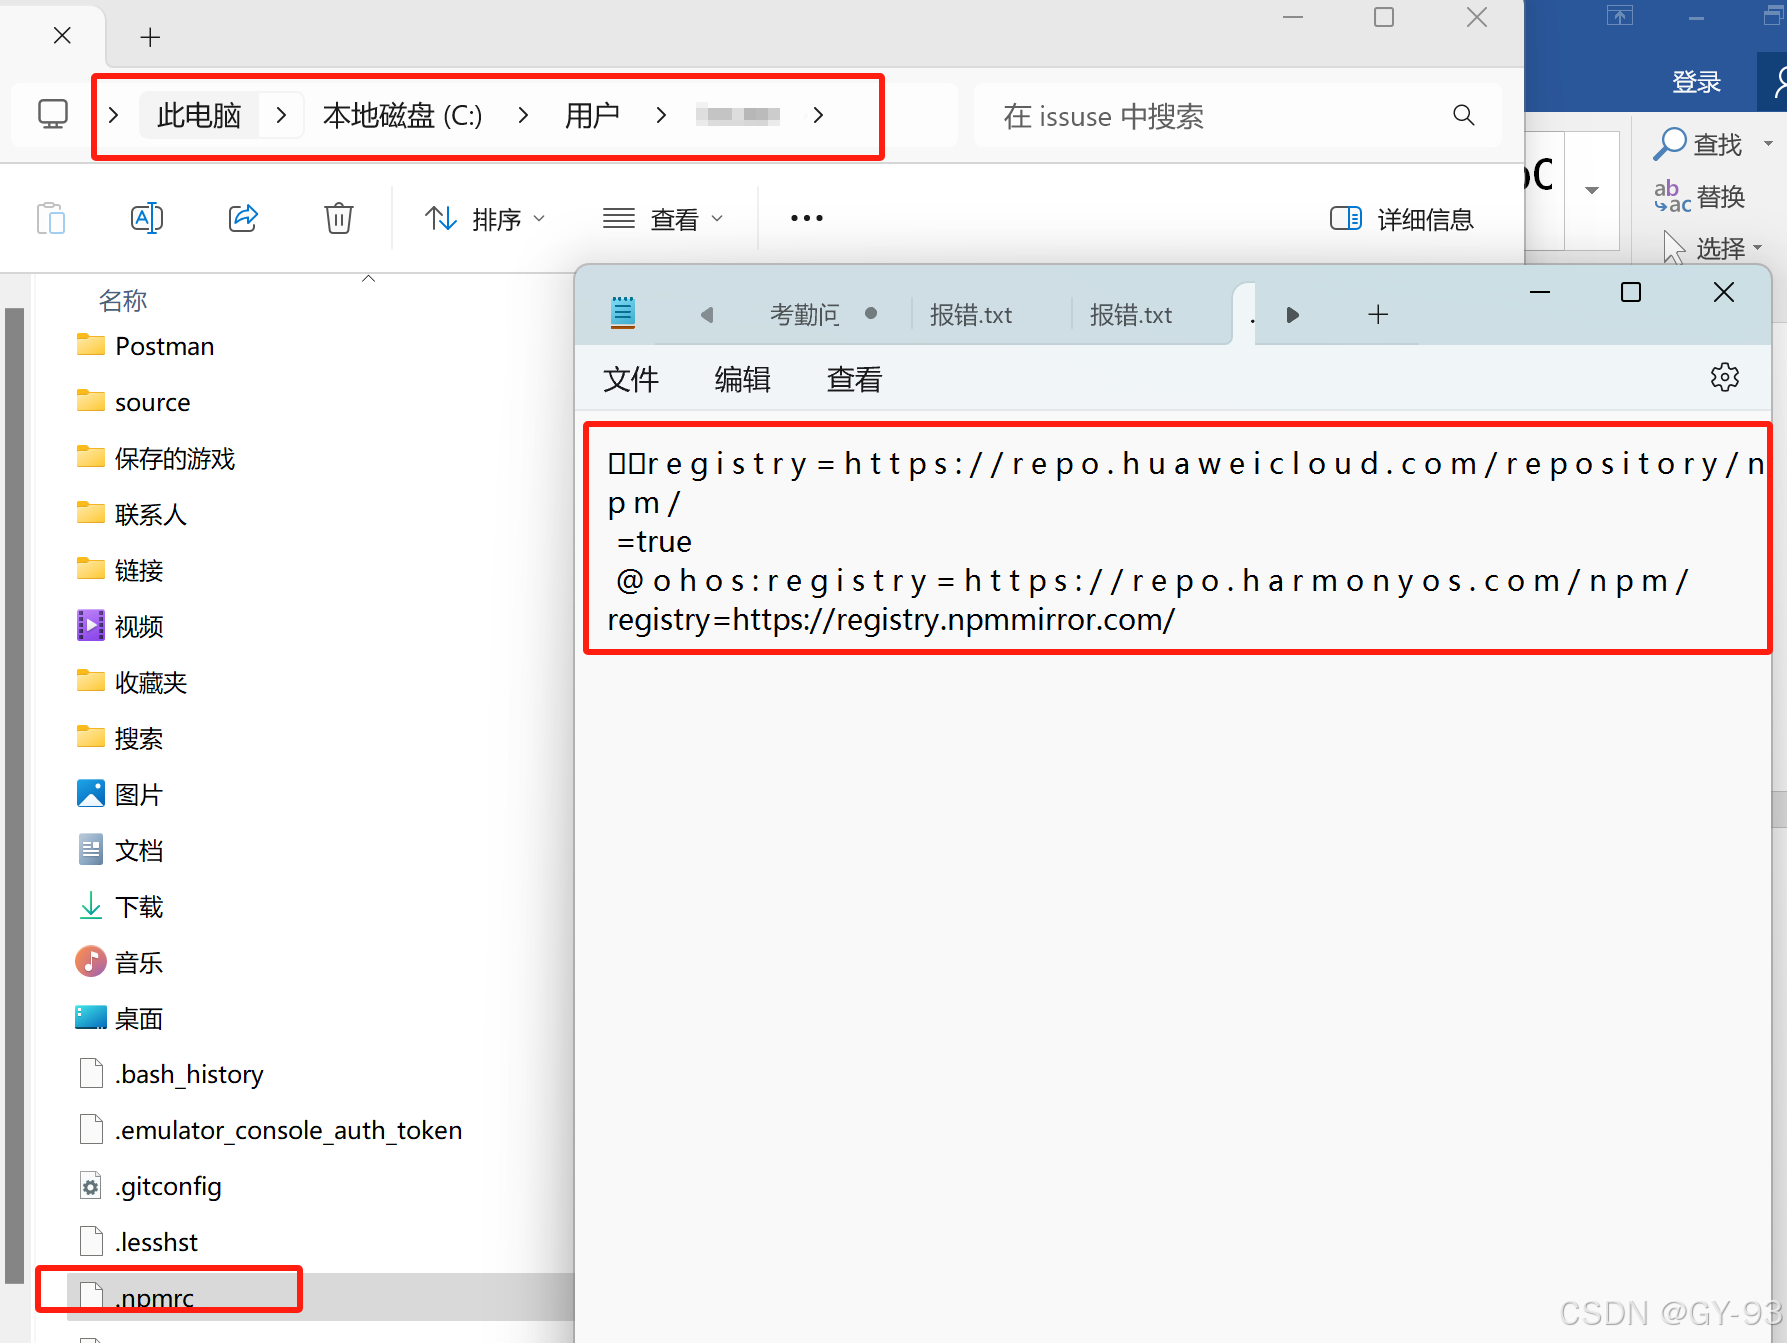Image resolution: width=1787 pixels, height=1343 pixels.
Task: Select the 视频 folder
Action: [x=120, y=626]
